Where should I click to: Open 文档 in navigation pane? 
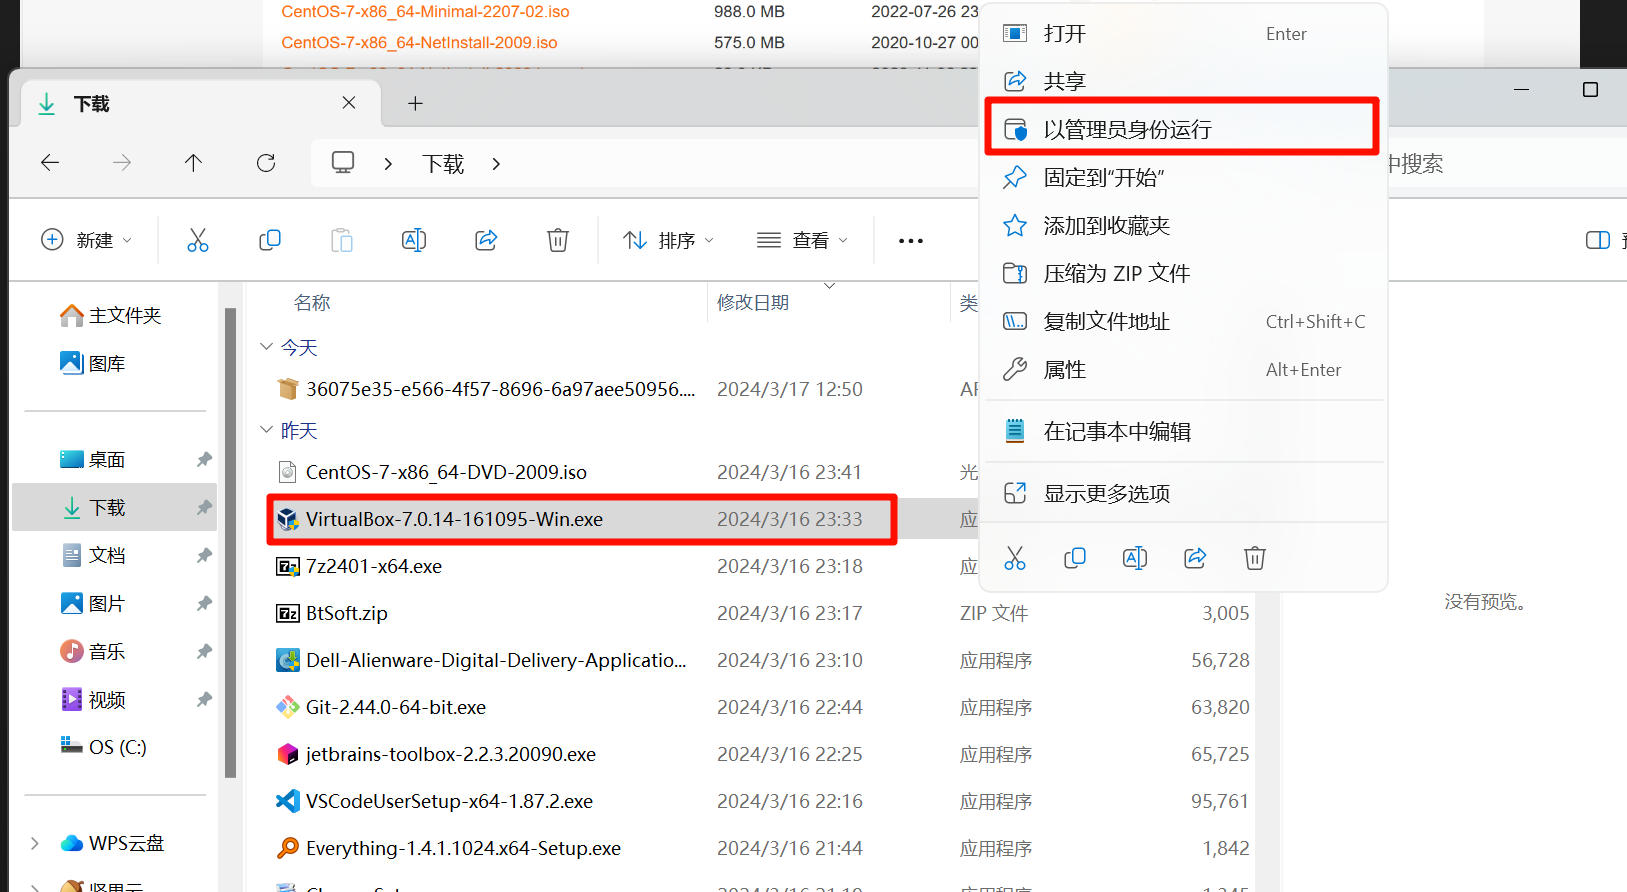pyautogui.click(x=93, y=555)
